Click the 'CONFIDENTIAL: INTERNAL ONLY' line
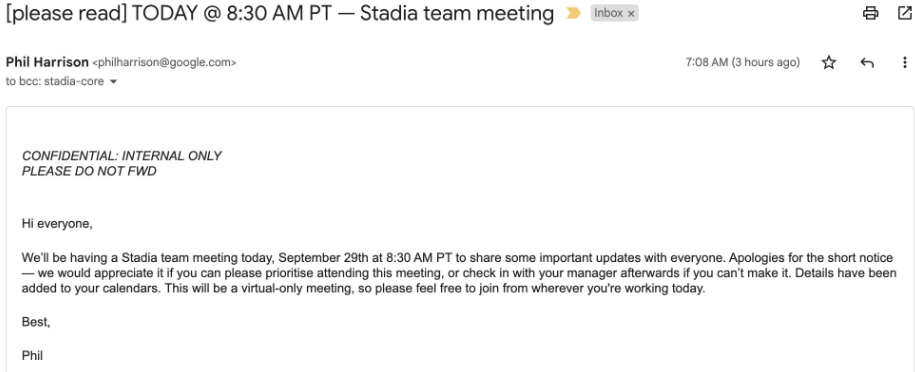 (121, 156)
